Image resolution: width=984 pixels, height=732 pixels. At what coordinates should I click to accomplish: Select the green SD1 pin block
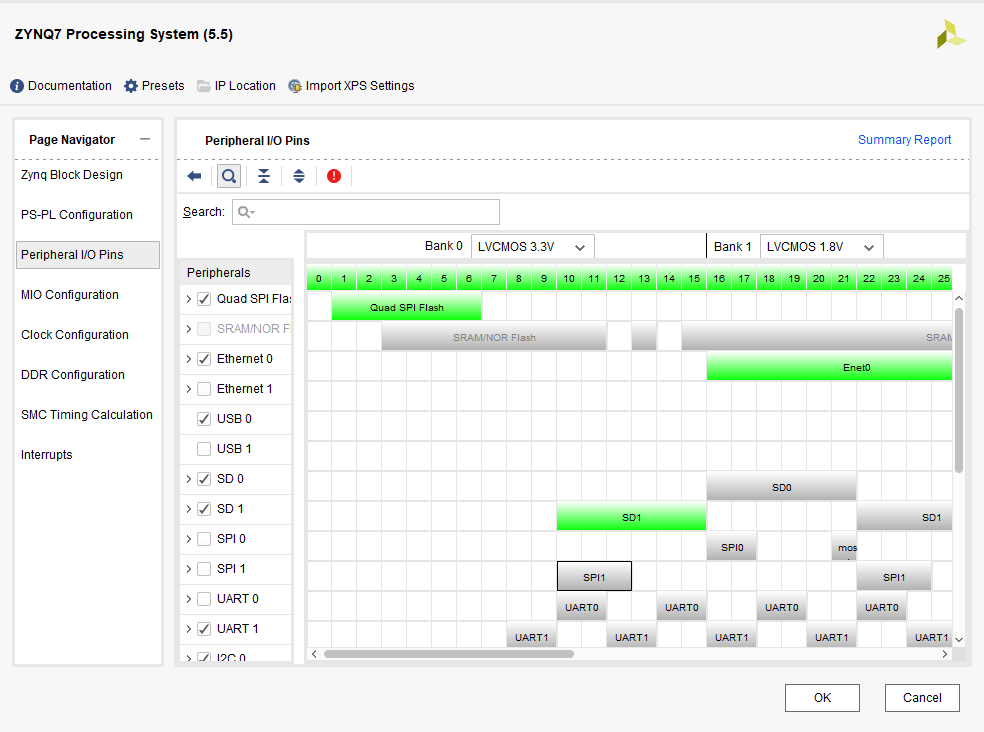pos(631,518)
